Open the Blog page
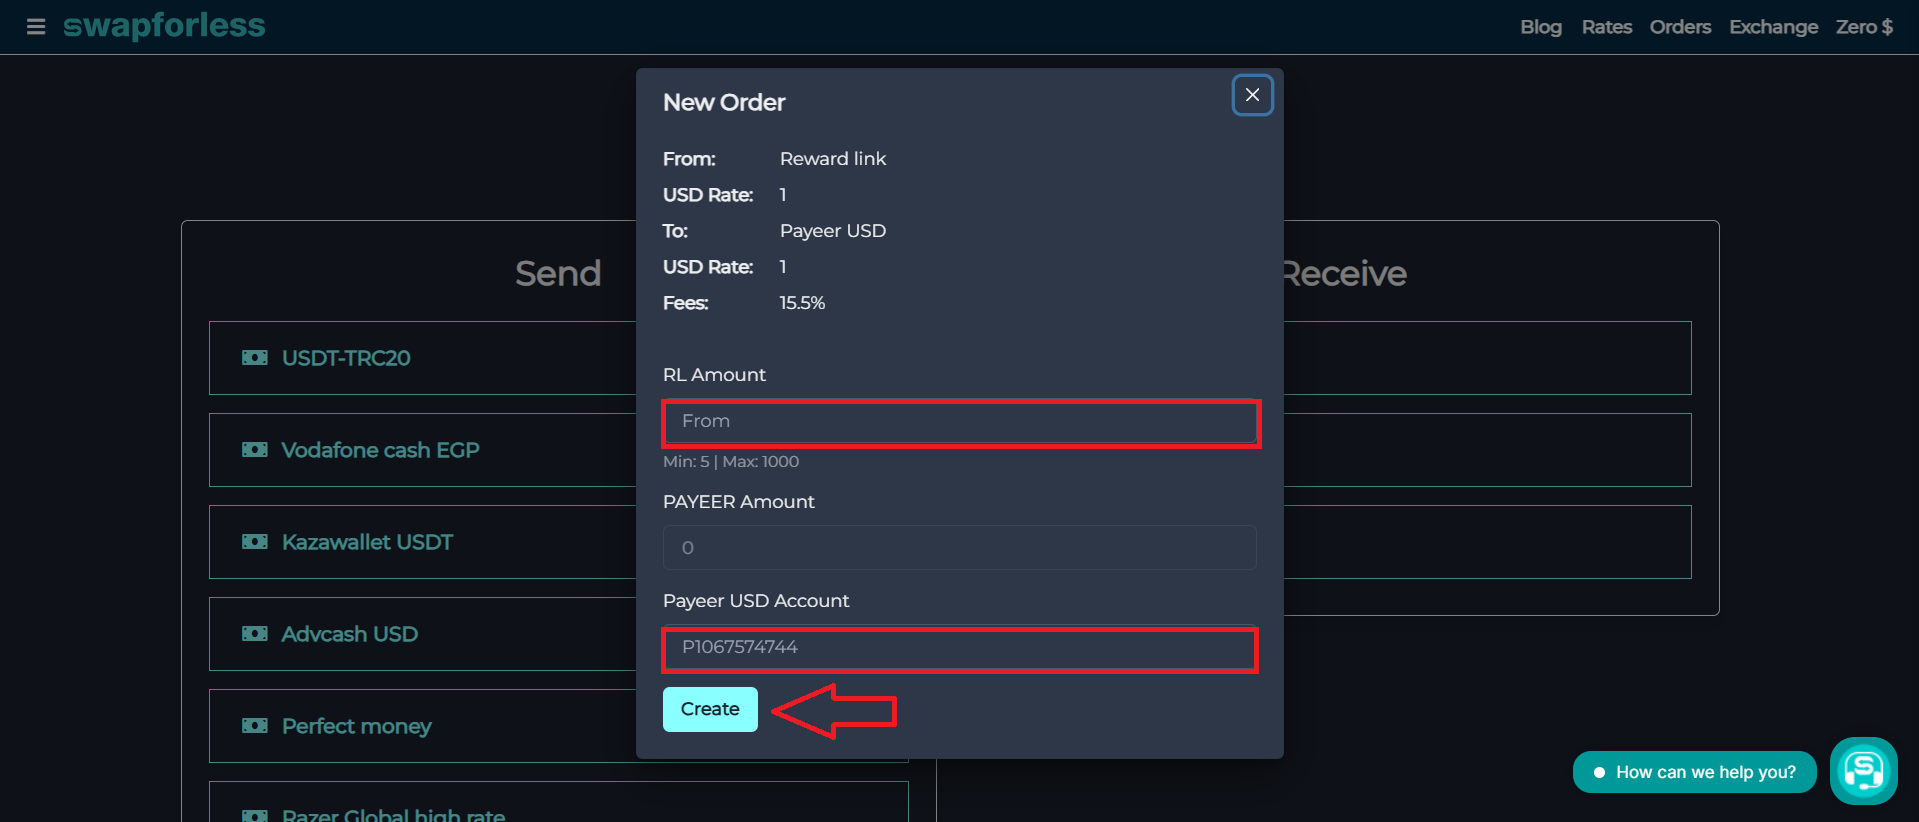This screenshot has height=822, width=1919. 1540,27
